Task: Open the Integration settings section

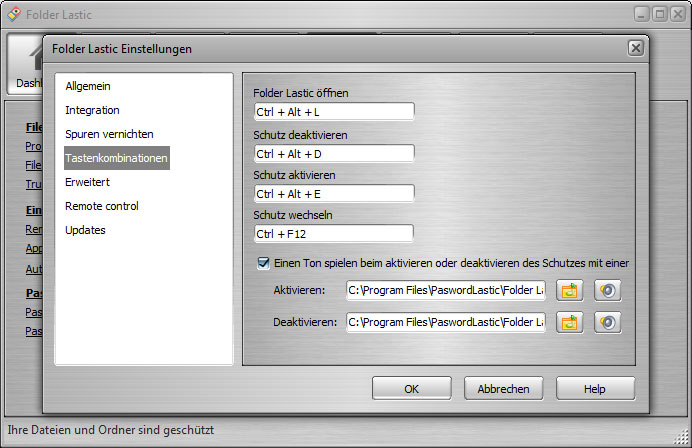Action: click(92, 110)
